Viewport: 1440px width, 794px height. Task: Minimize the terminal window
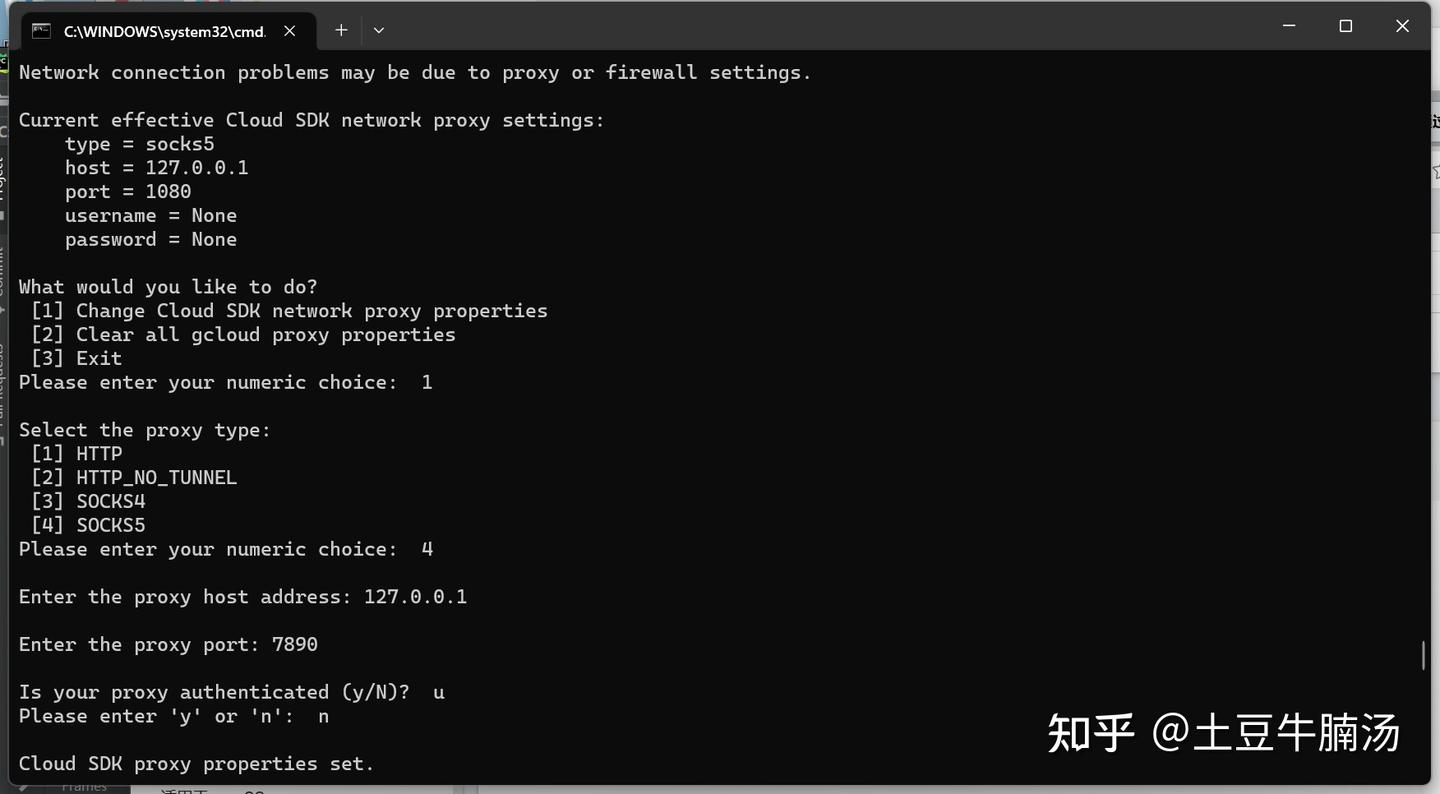[1289, 26]
